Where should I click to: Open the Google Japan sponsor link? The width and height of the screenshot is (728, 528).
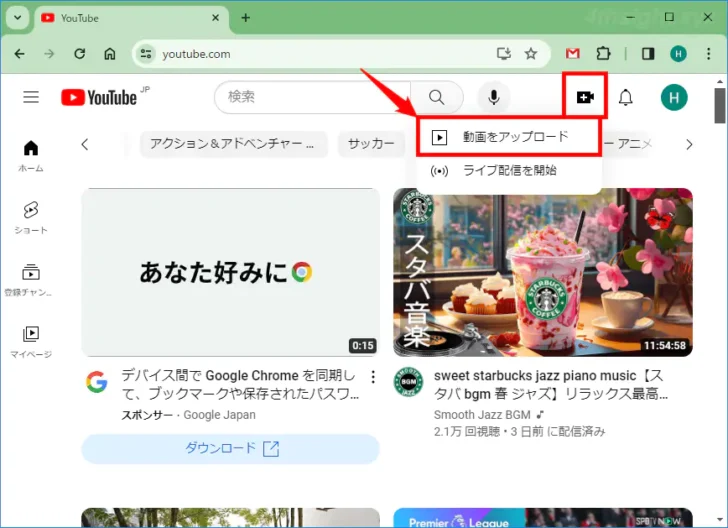point(219,415)
